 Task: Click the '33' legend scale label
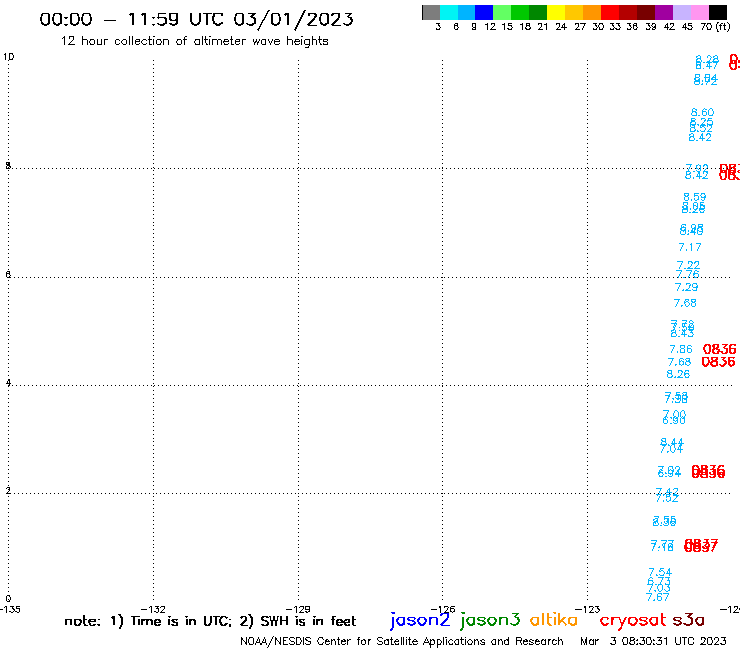point(615,26)
